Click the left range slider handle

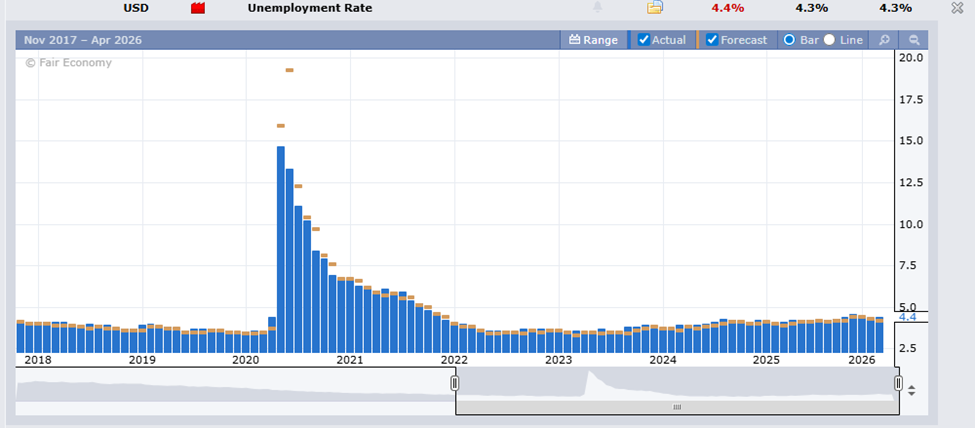tap(455, 383)
